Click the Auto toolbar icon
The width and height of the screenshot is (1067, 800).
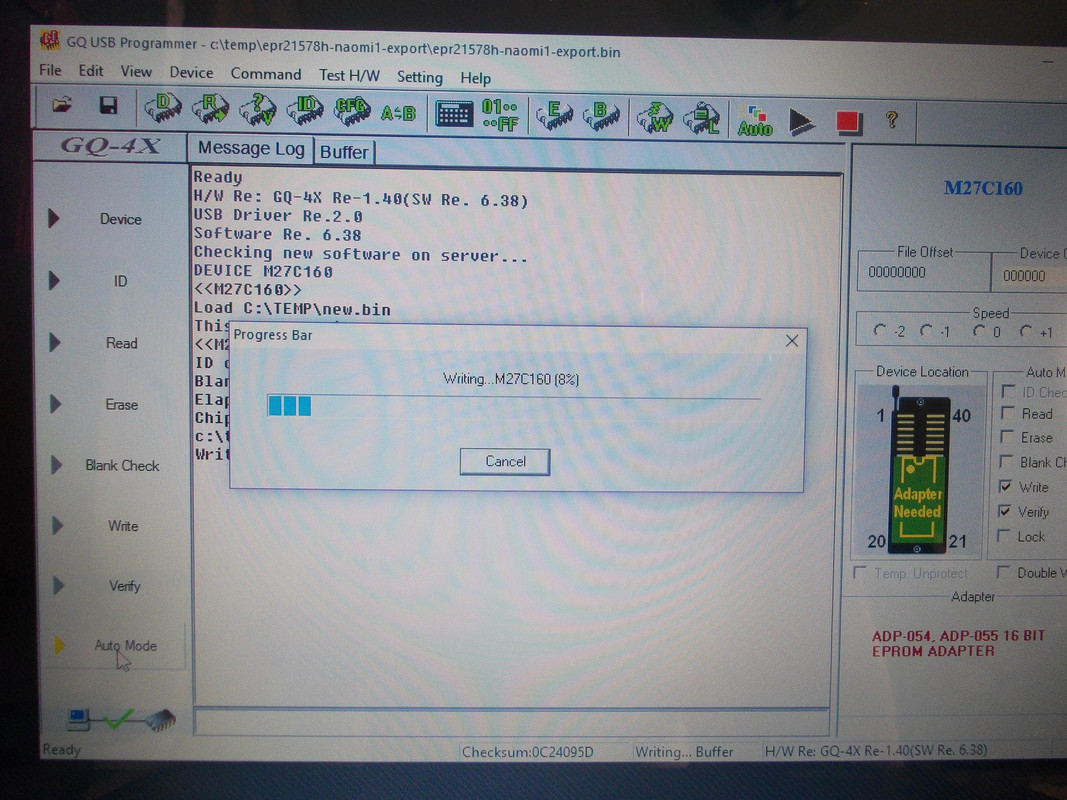(755, 120)
